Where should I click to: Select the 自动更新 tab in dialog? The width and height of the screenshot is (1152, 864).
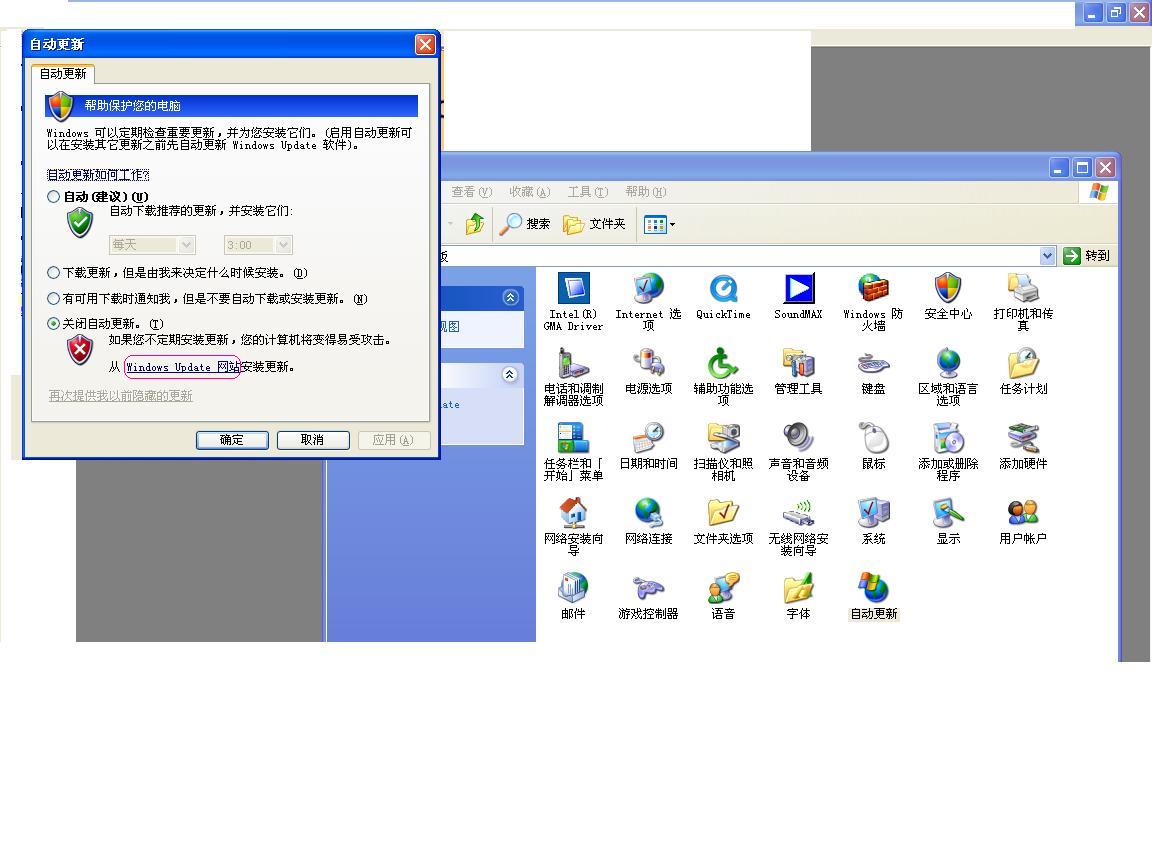tap(63, 73)
